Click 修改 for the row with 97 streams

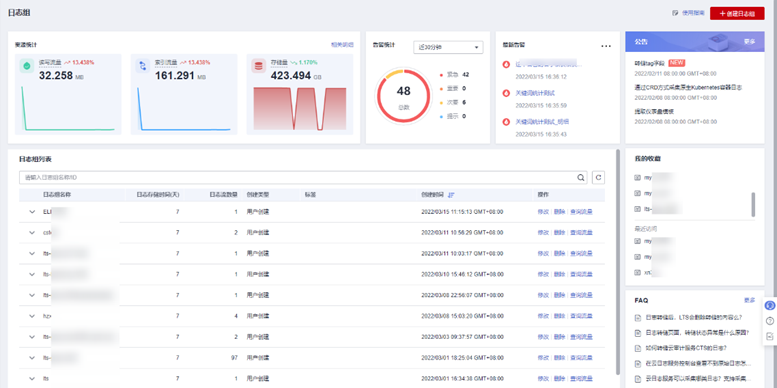tap(543, 358)
